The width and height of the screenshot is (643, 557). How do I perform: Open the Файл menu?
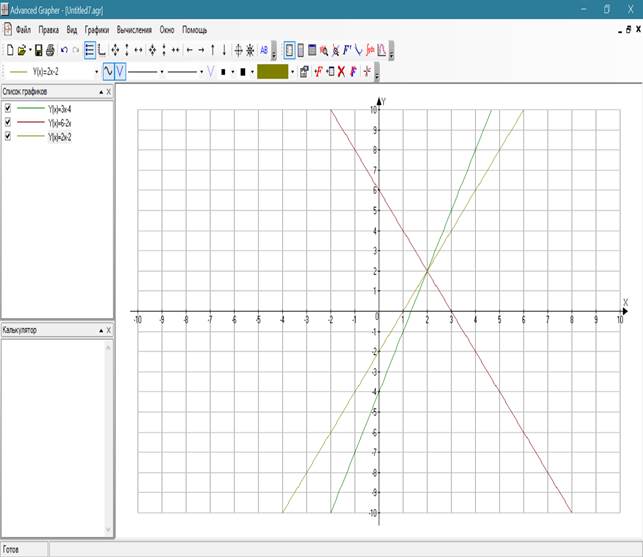23,30
